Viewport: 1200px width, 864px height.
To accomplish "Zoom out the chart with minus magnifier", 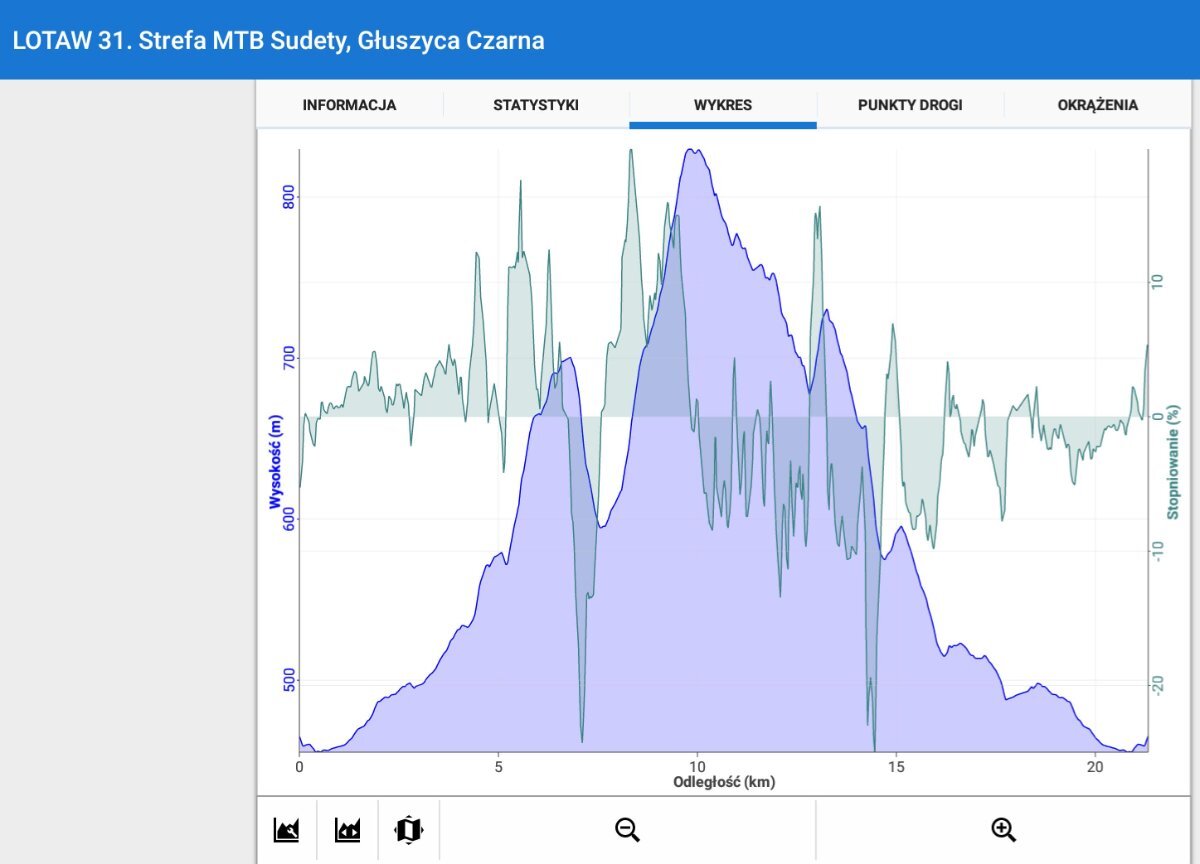I will tap(627, 829).
